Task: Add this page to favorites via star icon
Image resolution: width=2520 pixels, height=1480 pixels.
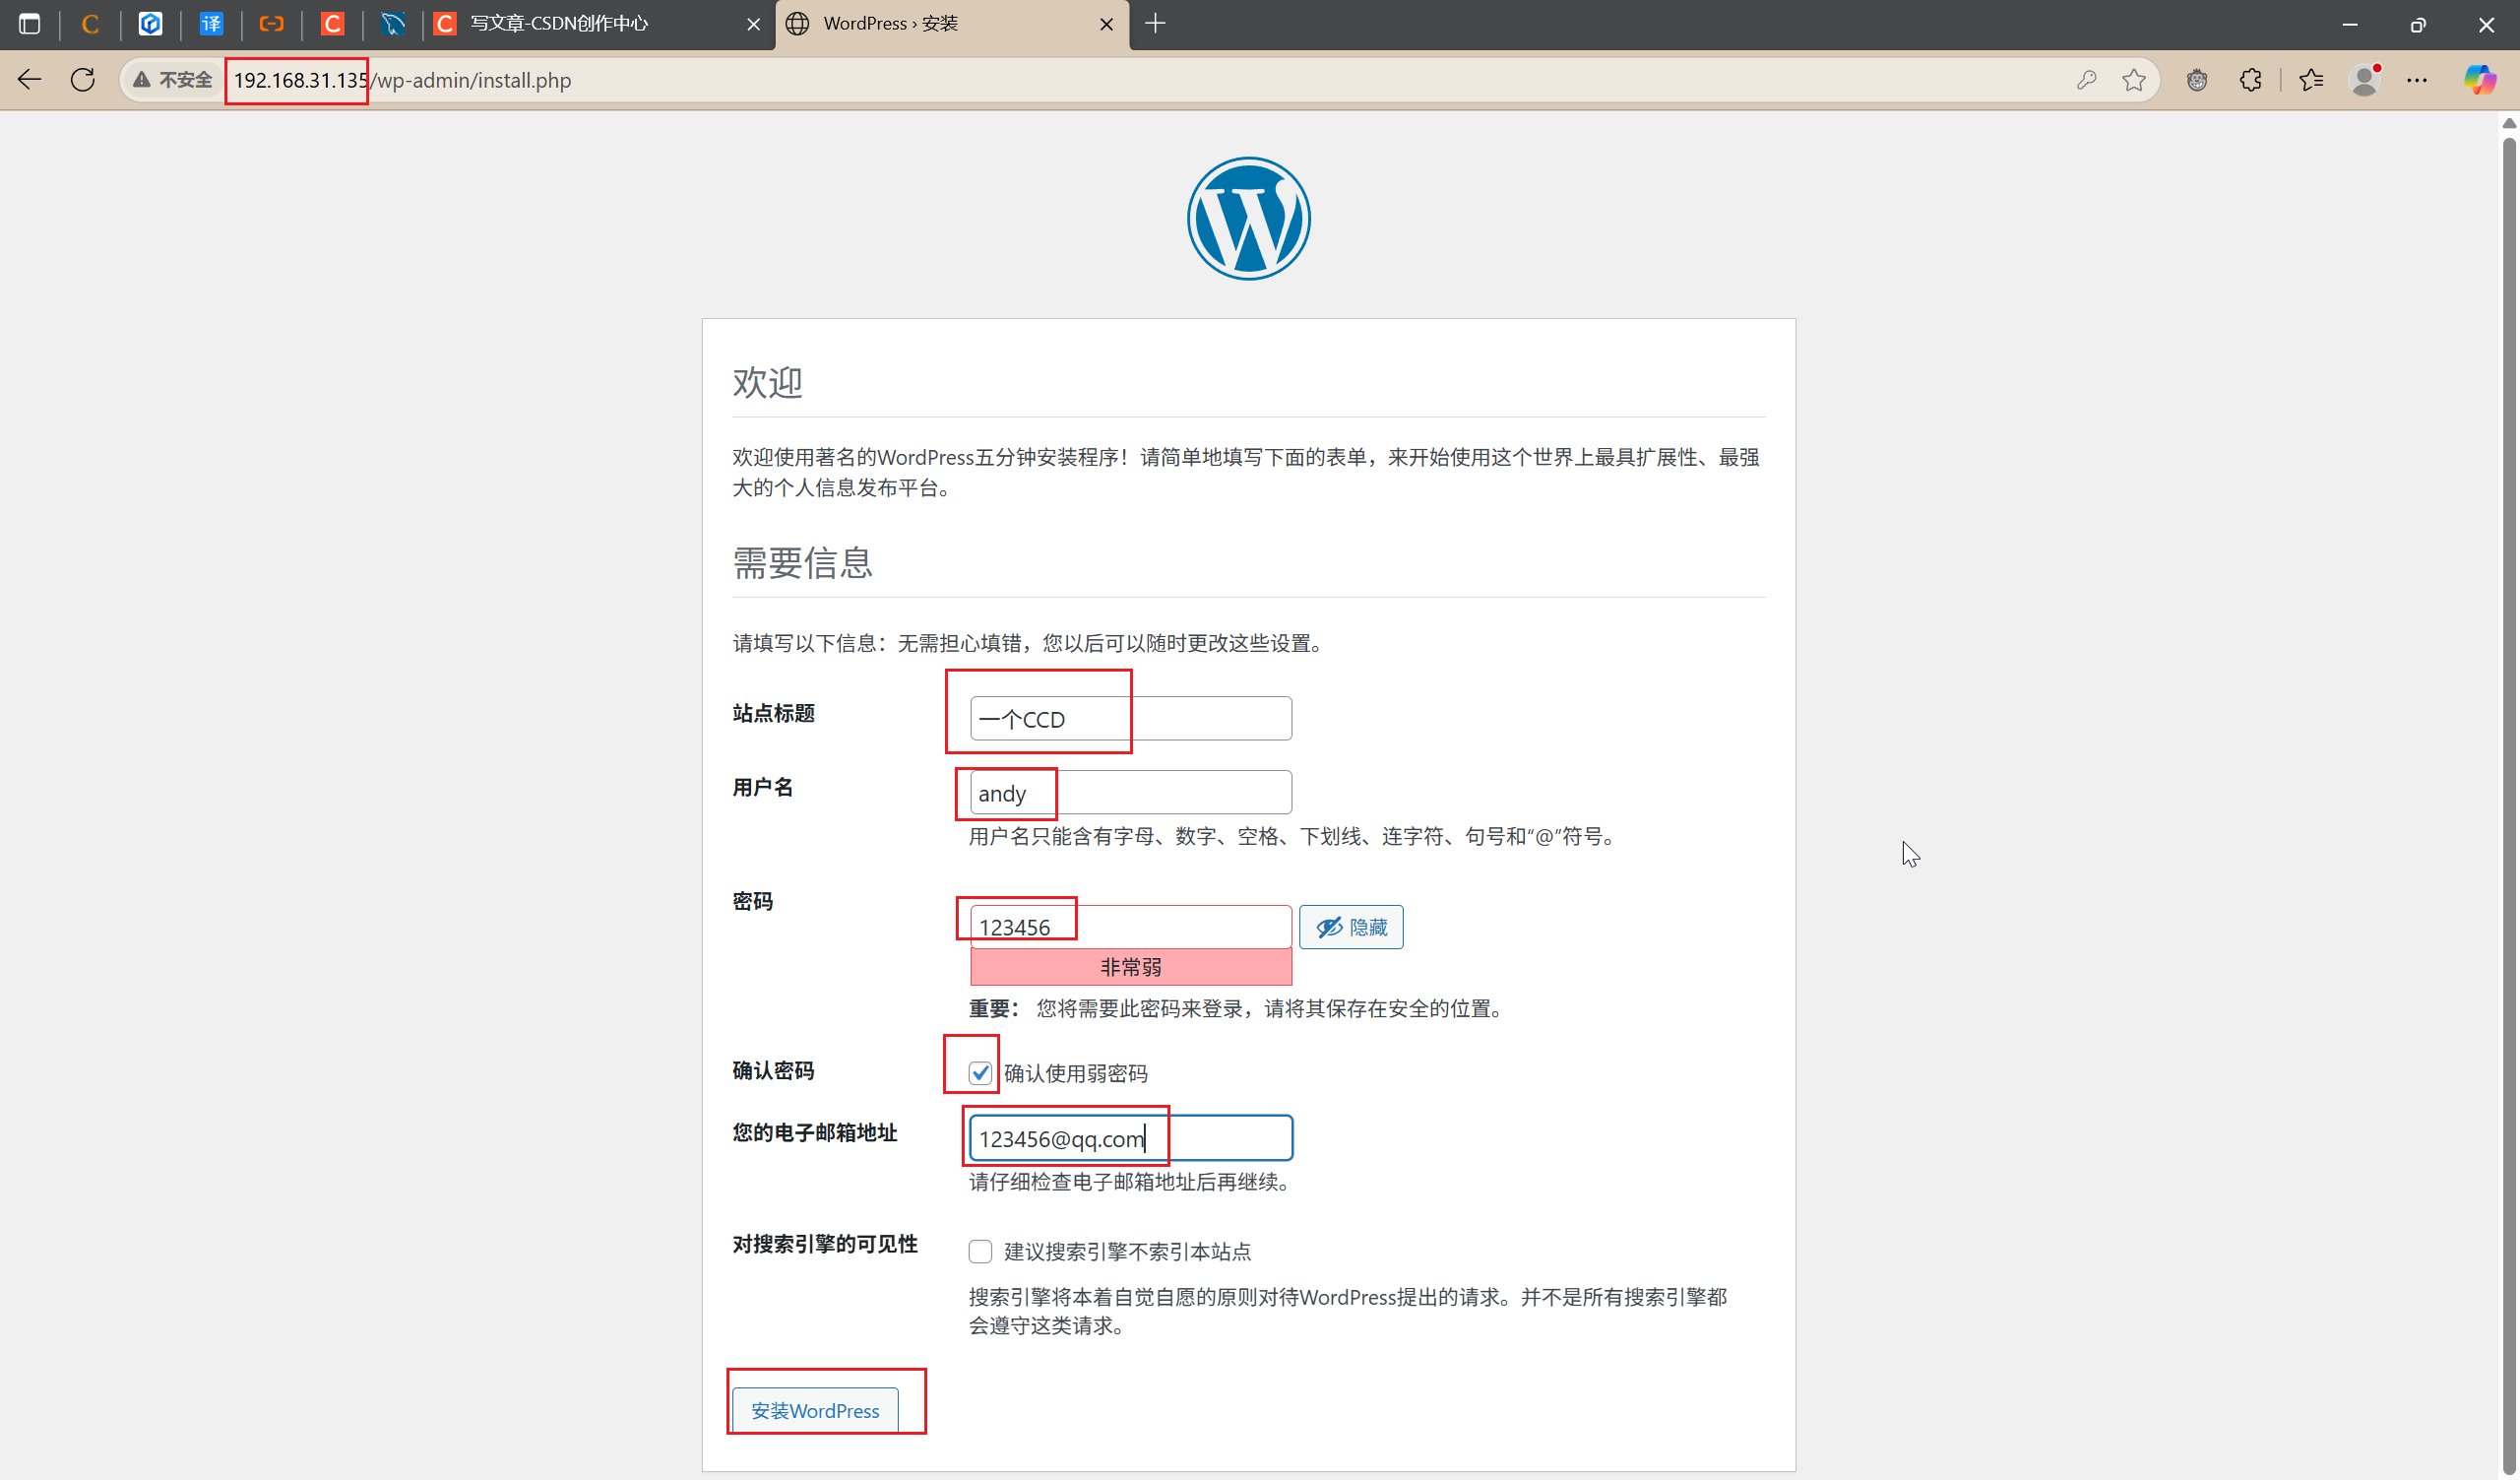Action: 2134,80
